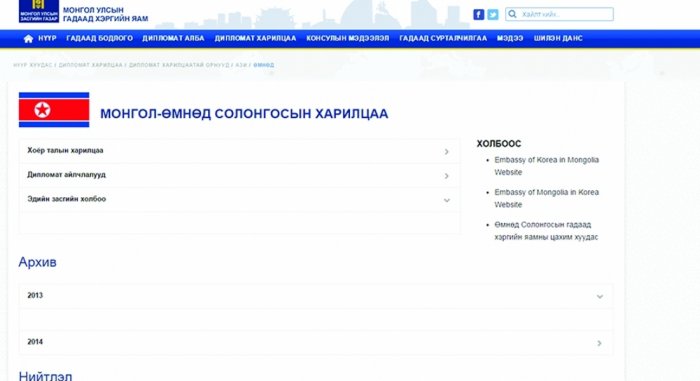Click the search magnifier icon
Image resolution: width=700 pixels, height=381 pixels.
click(x=512, y=14)
